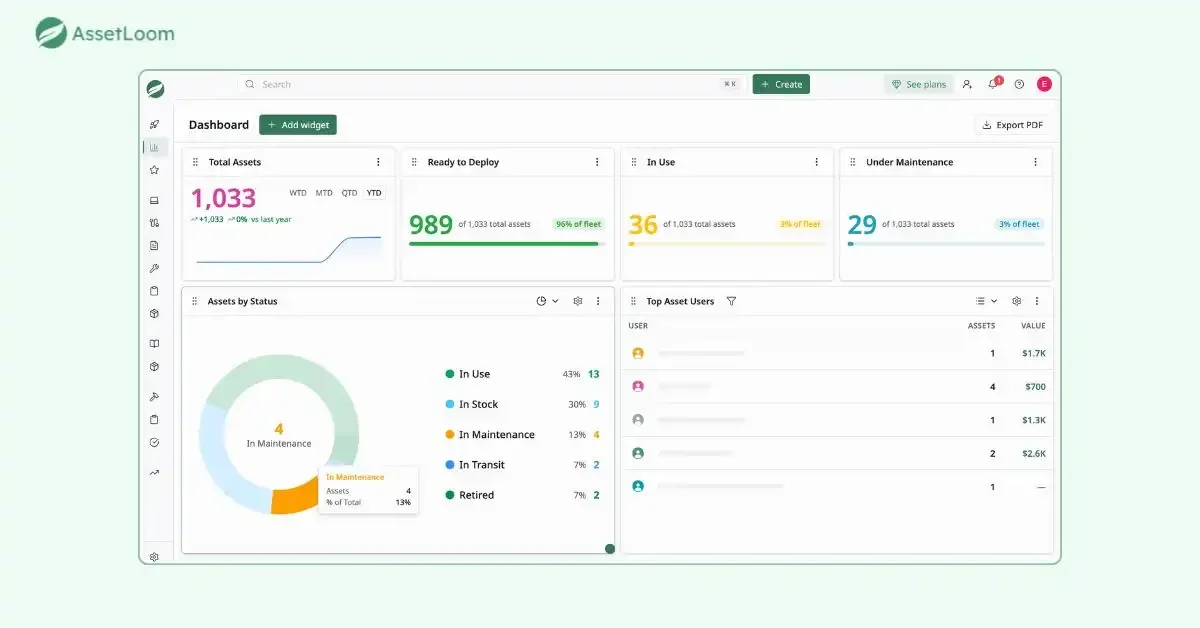Select the MTD period toggle

click(x=324, y=193)
